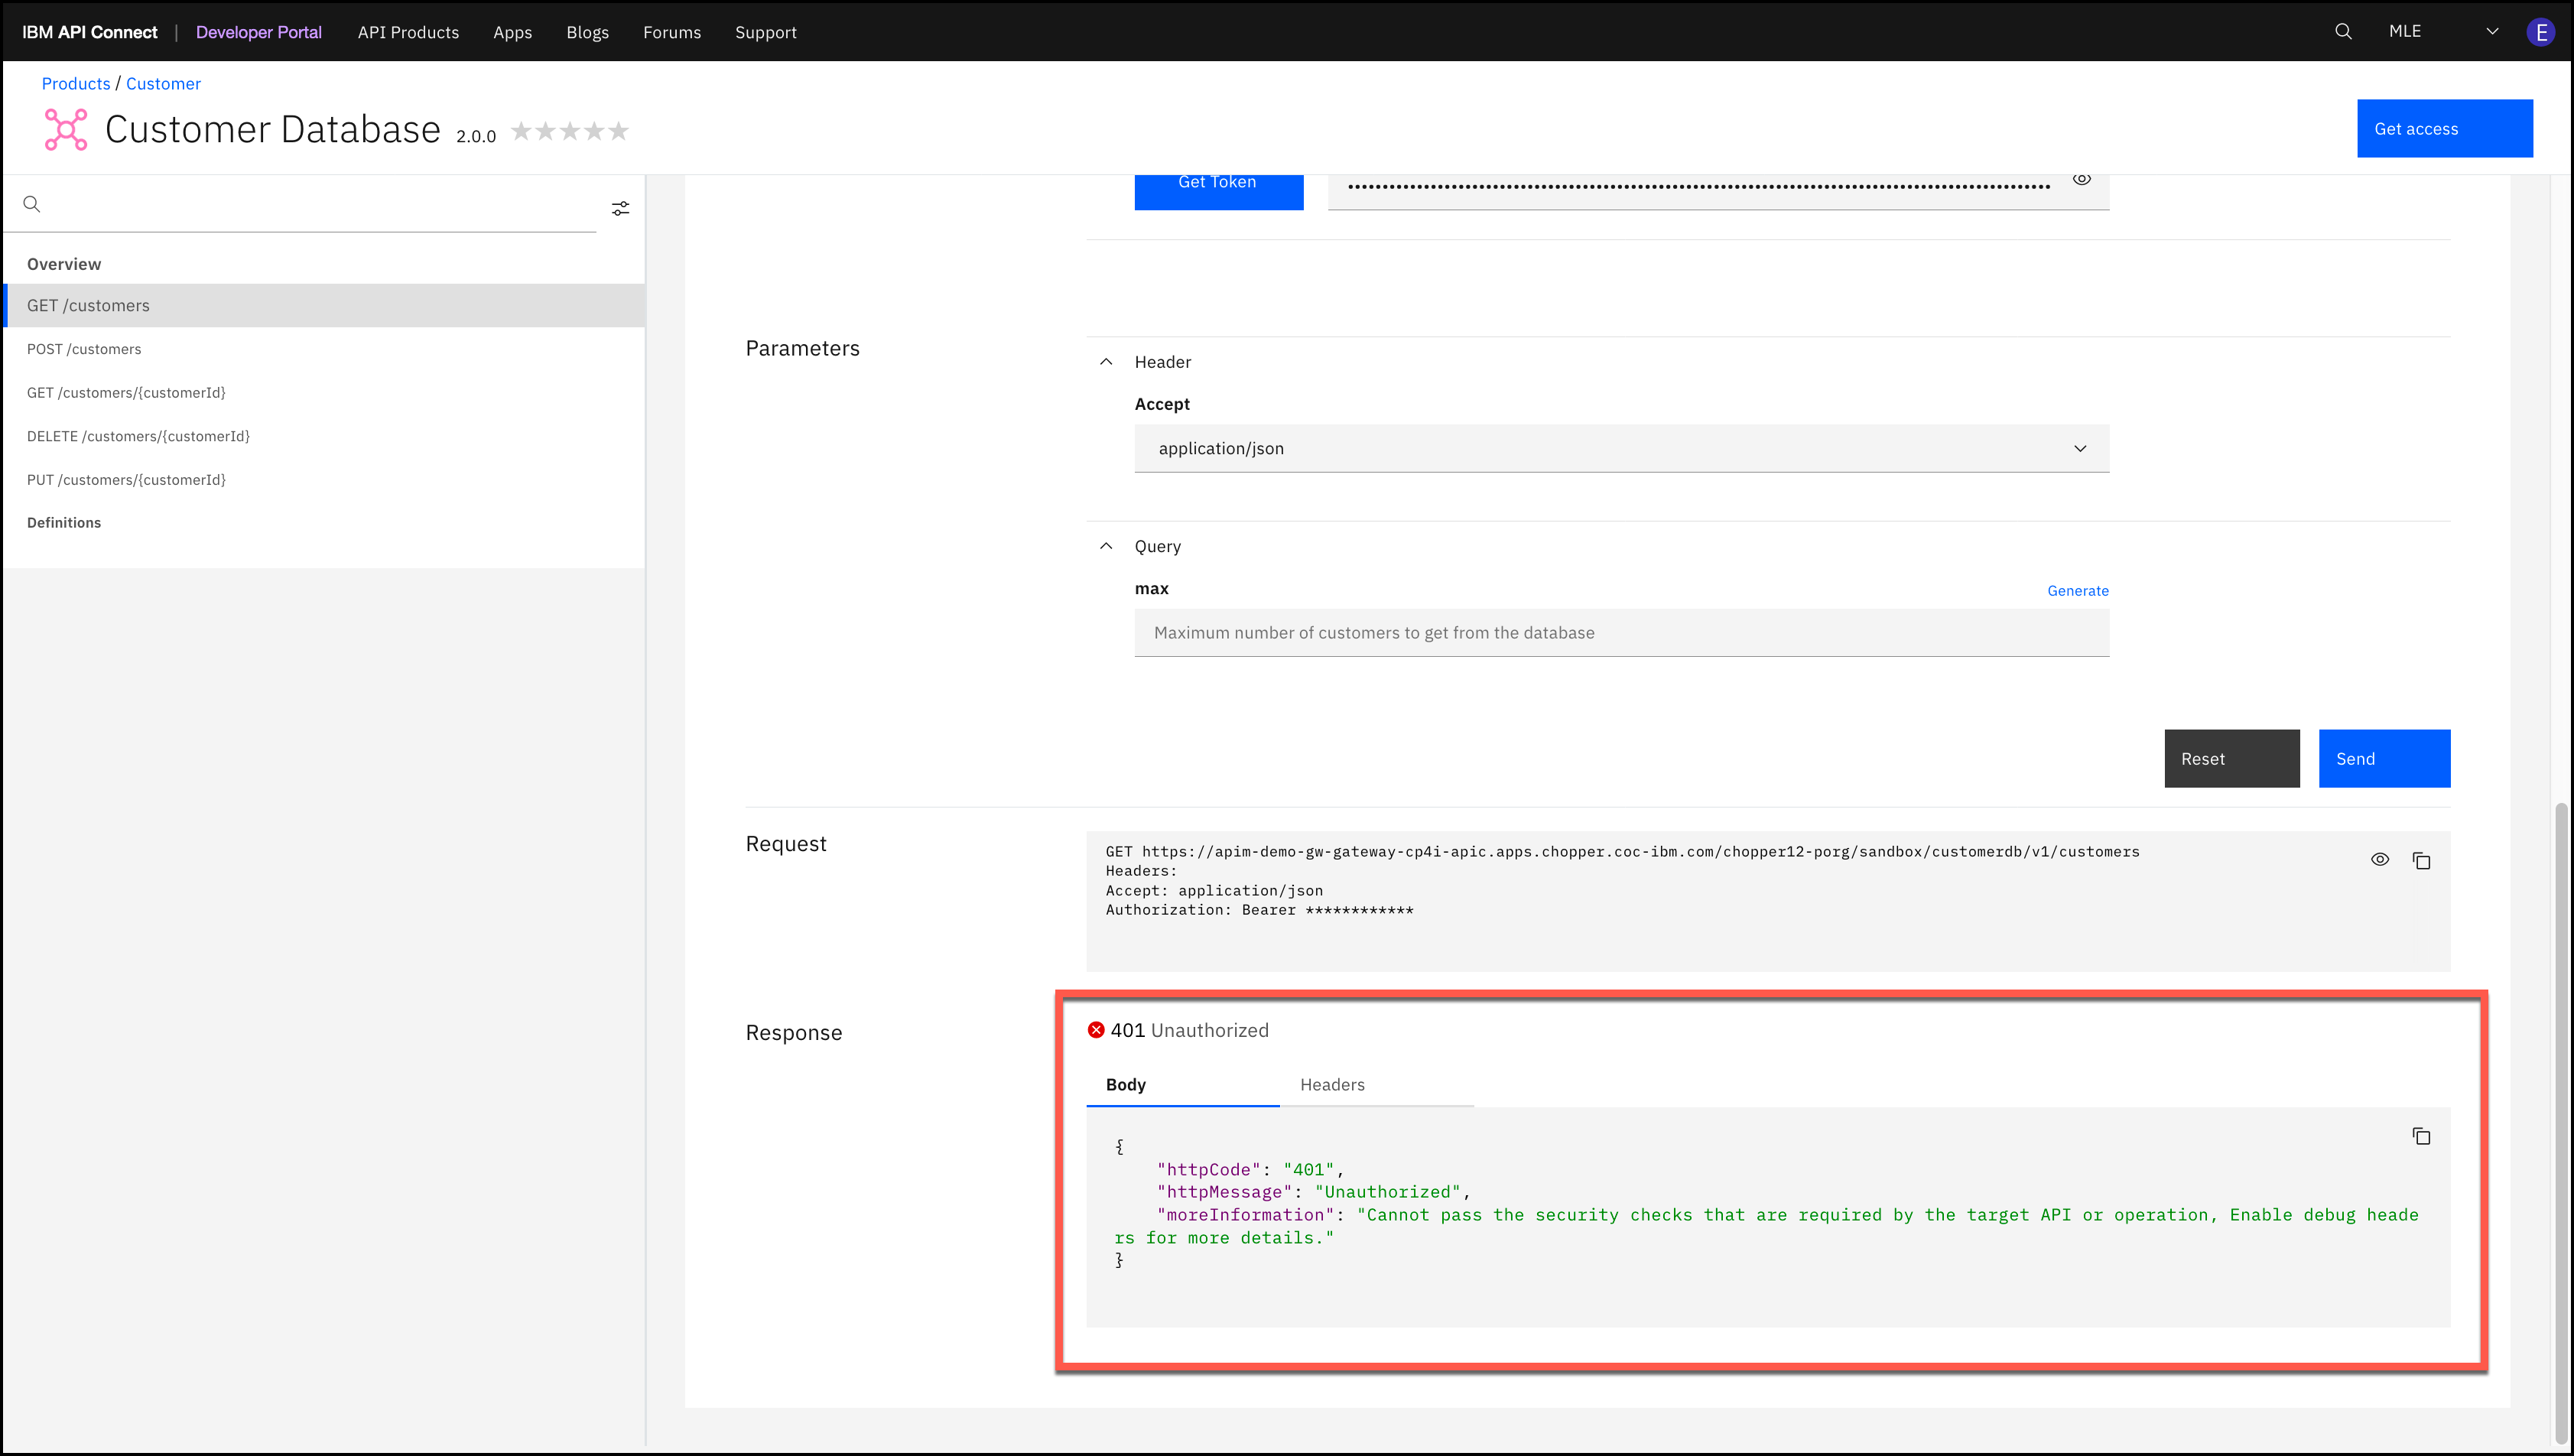This screenshot has width=2574, height=1456.
Task: Click the IBM API Connect brand
Action: (90, 32)
